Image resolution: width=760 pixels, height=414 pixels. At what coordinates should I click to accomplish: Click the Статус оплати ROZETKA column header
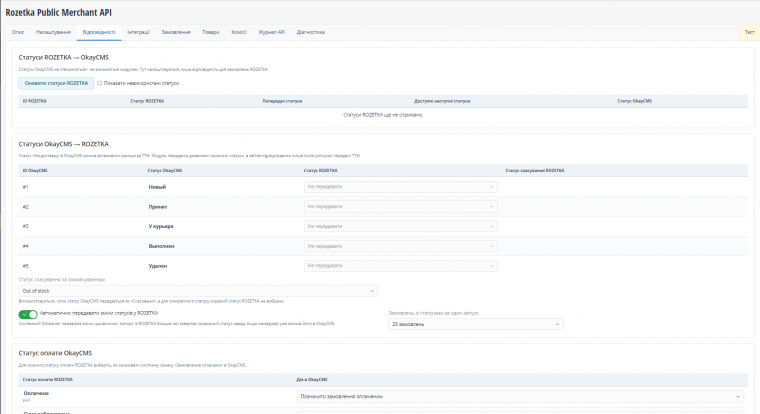coord(48,380)
